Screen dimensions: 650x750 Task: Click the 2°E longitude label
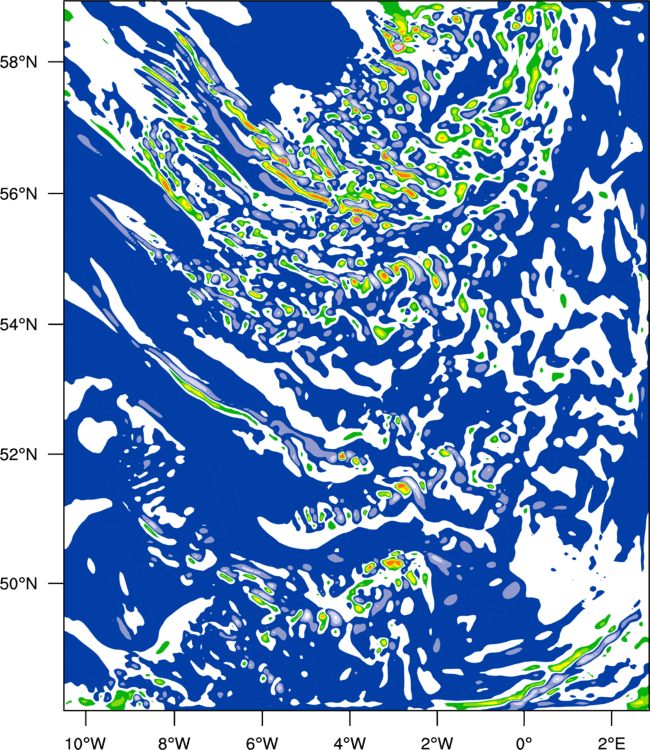pyautogui.click(x=612, y=743)
